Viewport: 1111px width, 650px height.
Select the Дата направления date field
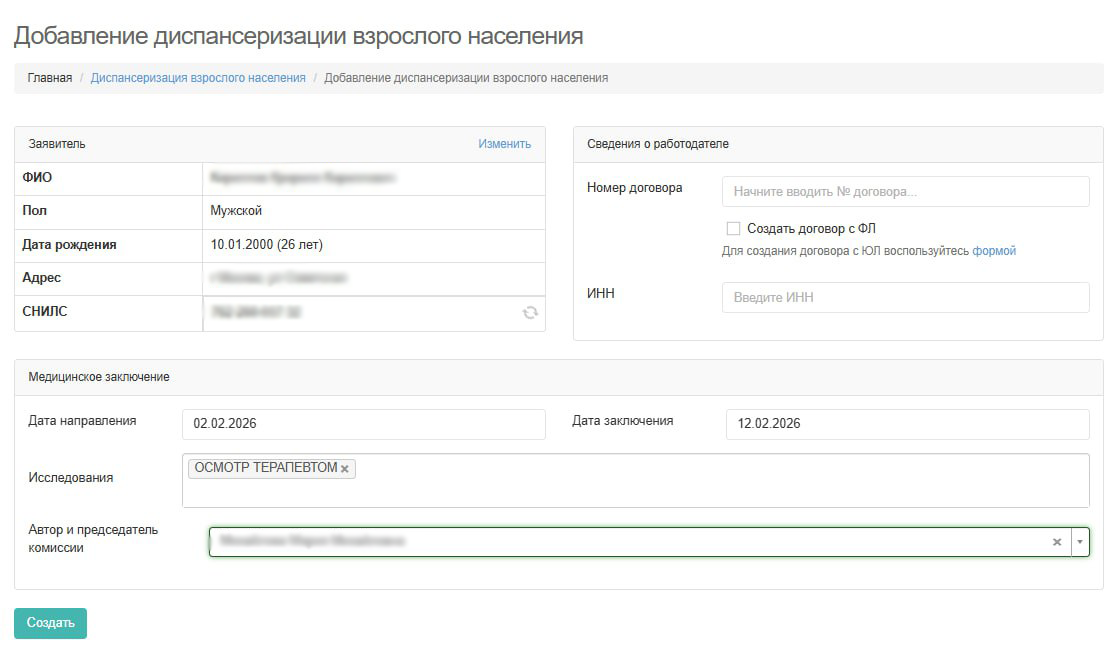pos(364,424)
